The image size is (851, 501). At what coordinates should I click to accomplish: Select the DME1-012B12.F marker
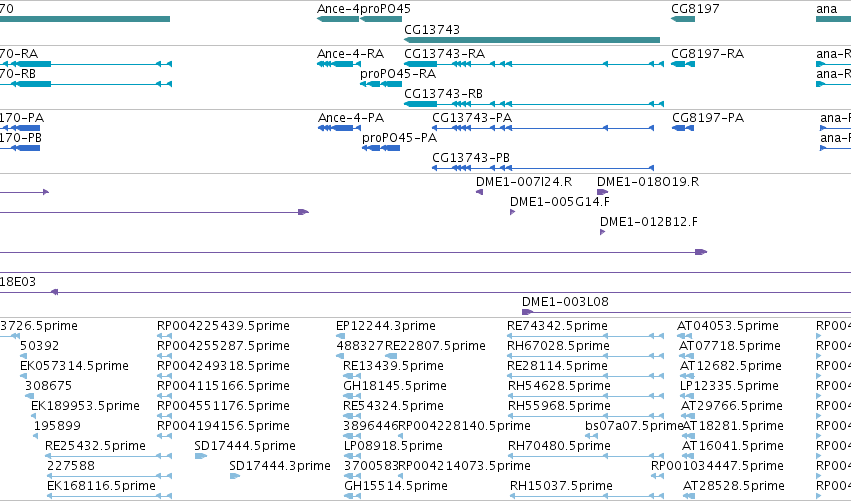[x=602, y=232]
